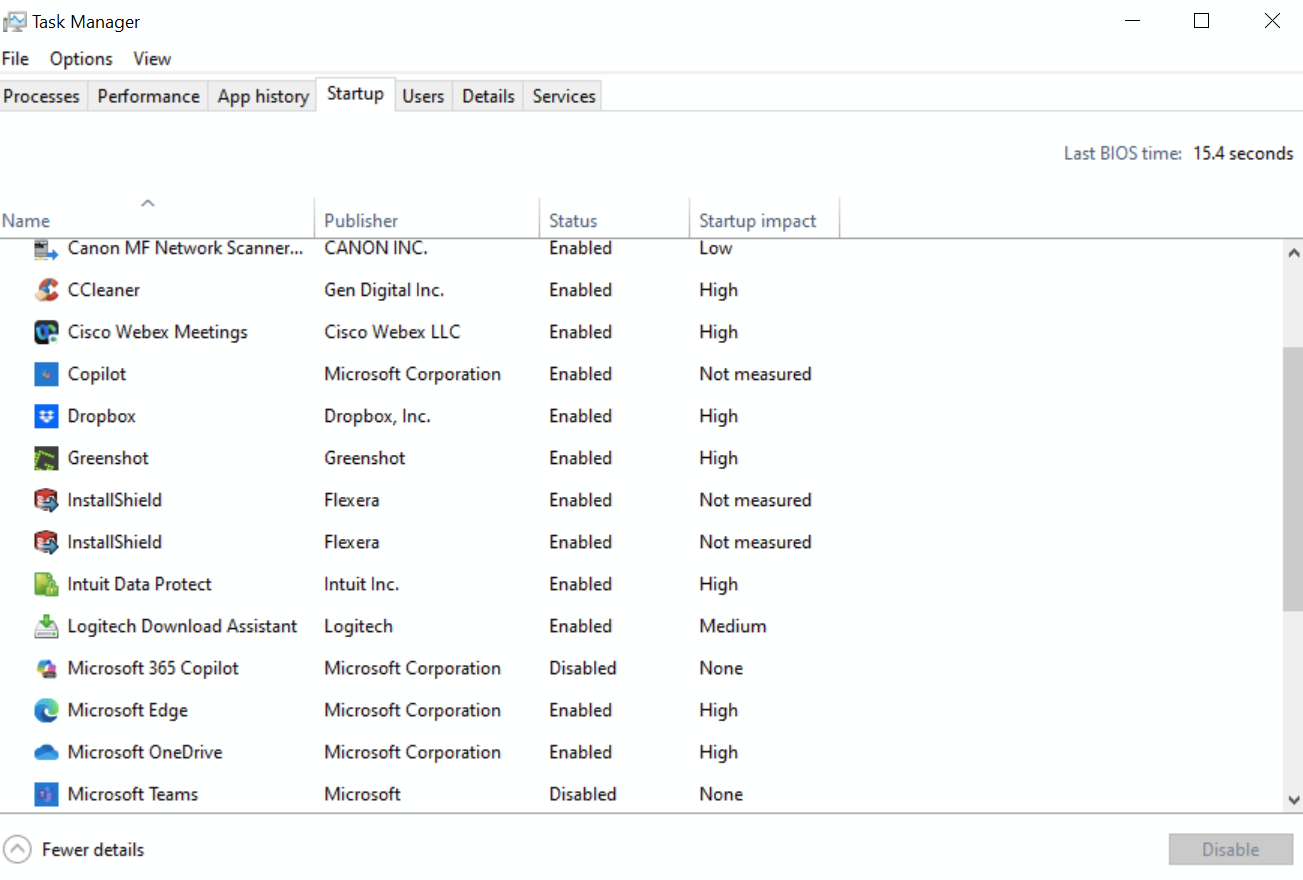
Task: Sort by the Name column header
Action: [x=157, y=220]
